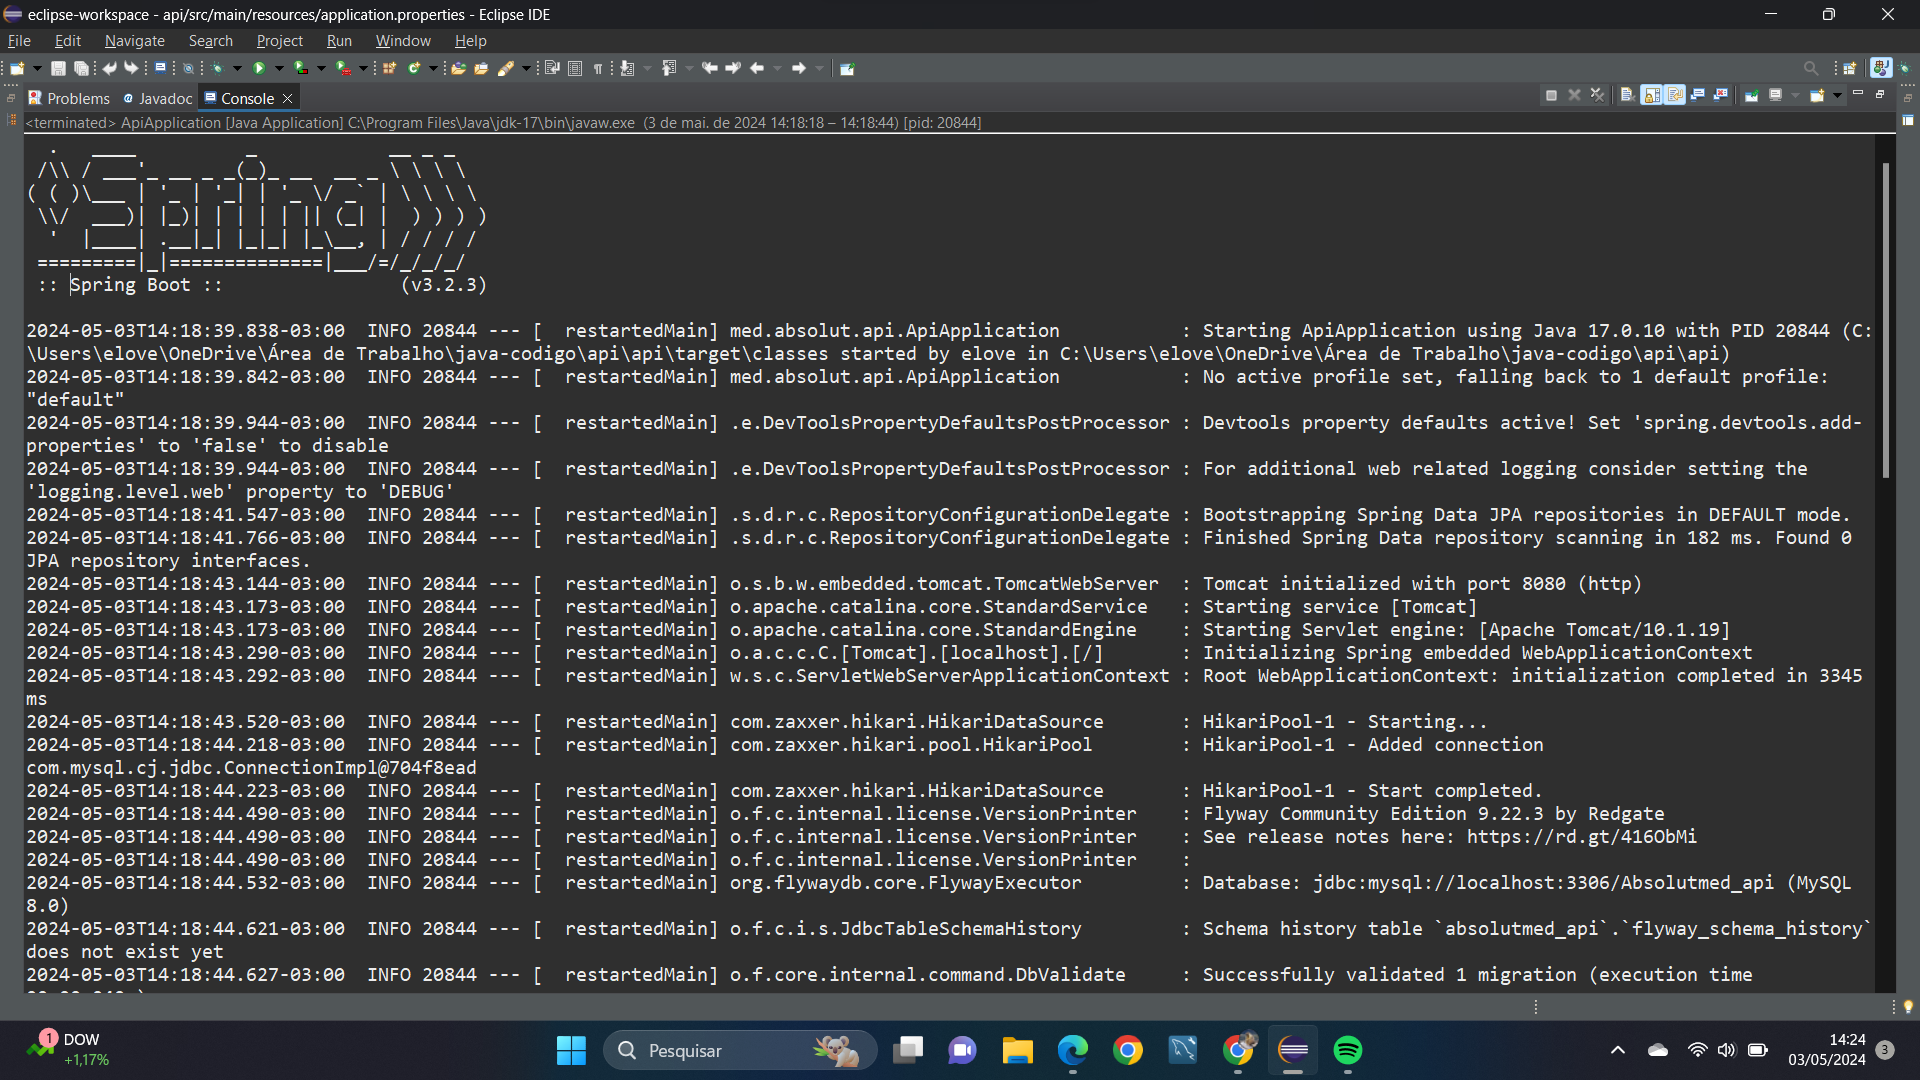Save the current file
Image resolution: width=1920 pixels, height=1080 pixels.
58,68
